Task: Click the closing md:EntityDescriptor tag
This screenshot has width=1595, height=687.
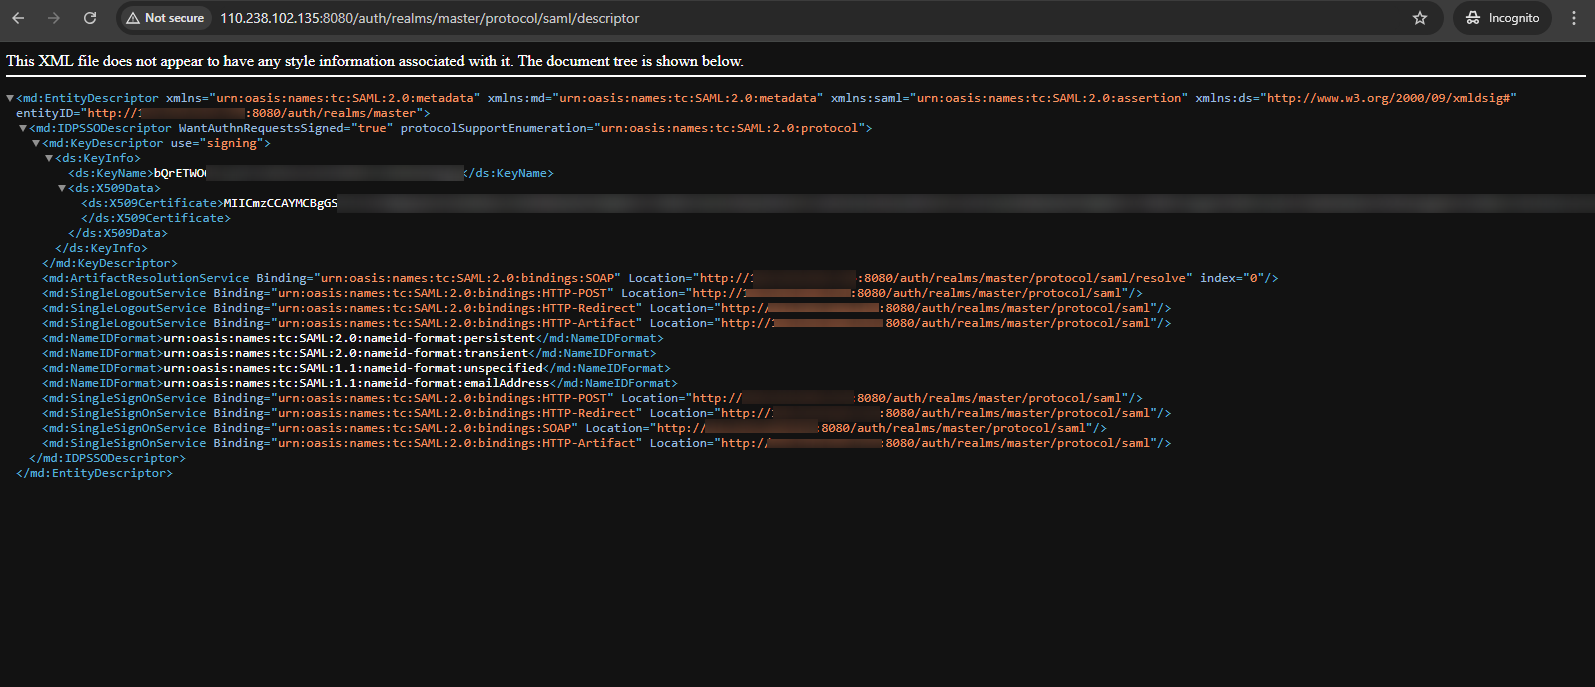Action: point(95,473)
